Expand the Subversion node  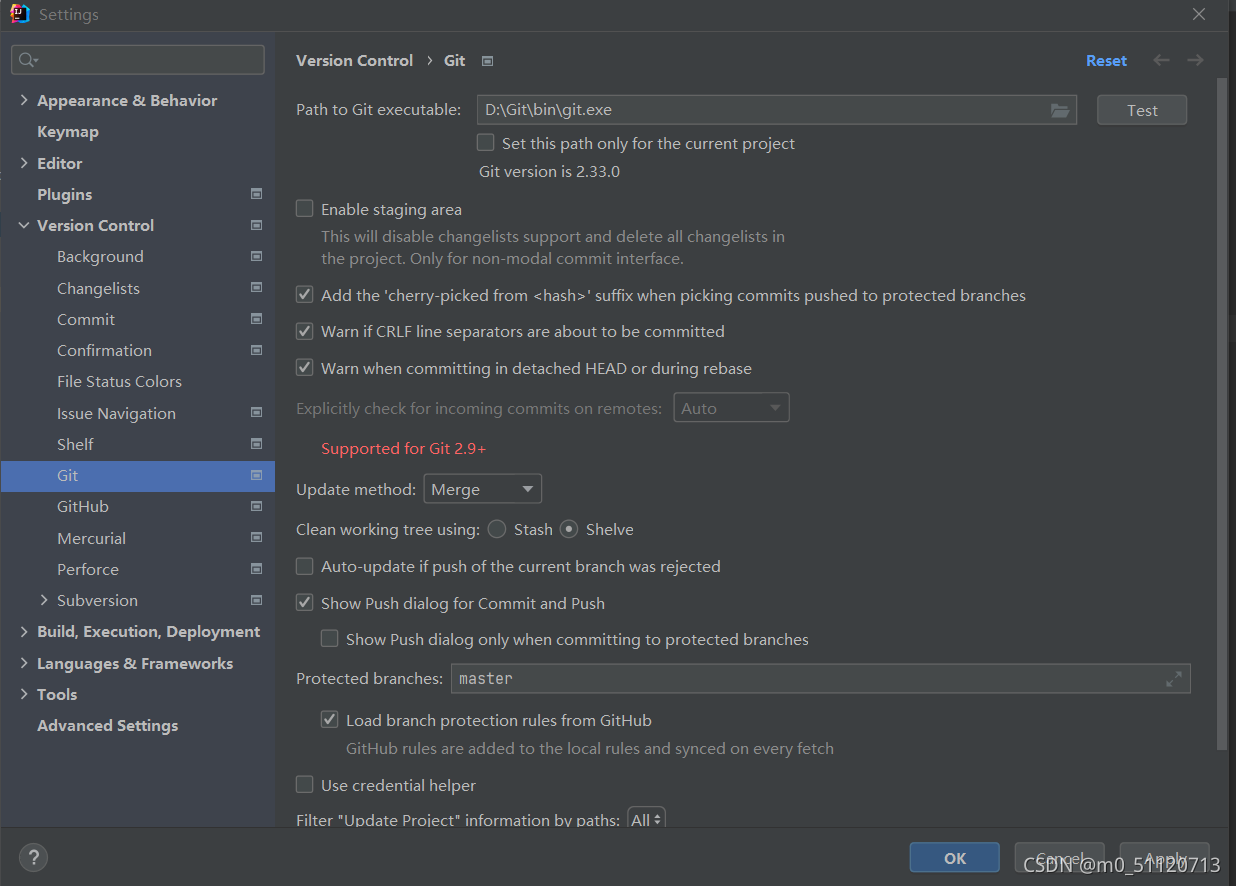[44, 600]
